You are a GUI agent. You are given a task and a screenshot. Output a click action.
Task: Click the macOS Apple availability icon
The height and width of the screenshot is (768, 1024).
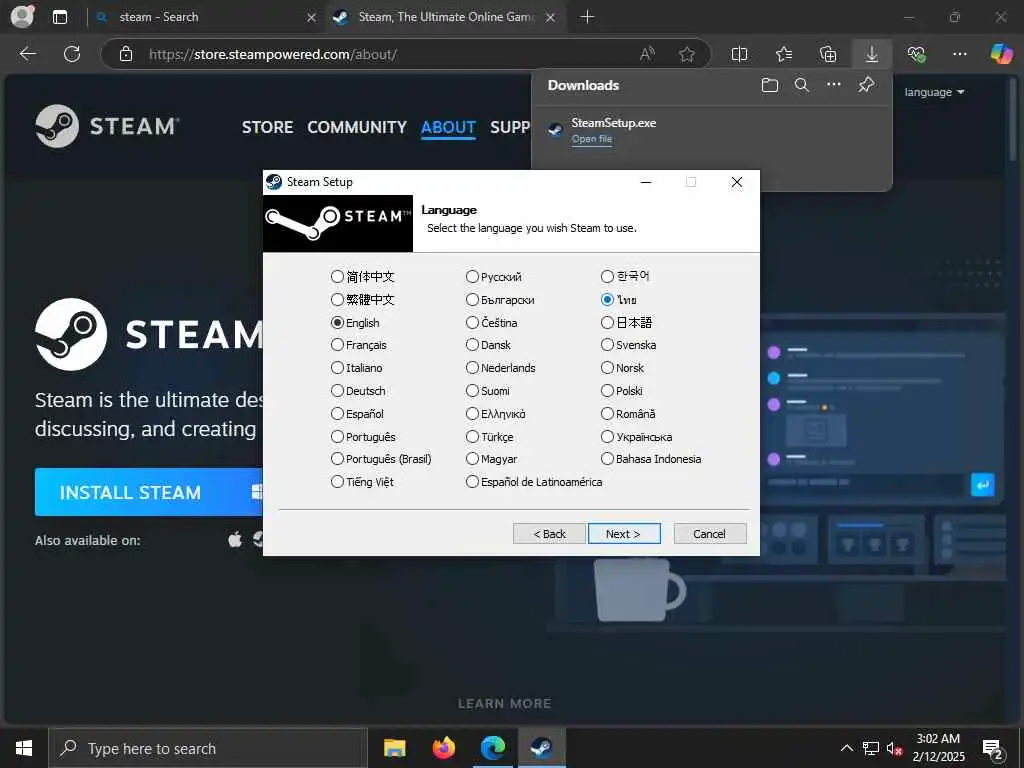coord(236,539)
